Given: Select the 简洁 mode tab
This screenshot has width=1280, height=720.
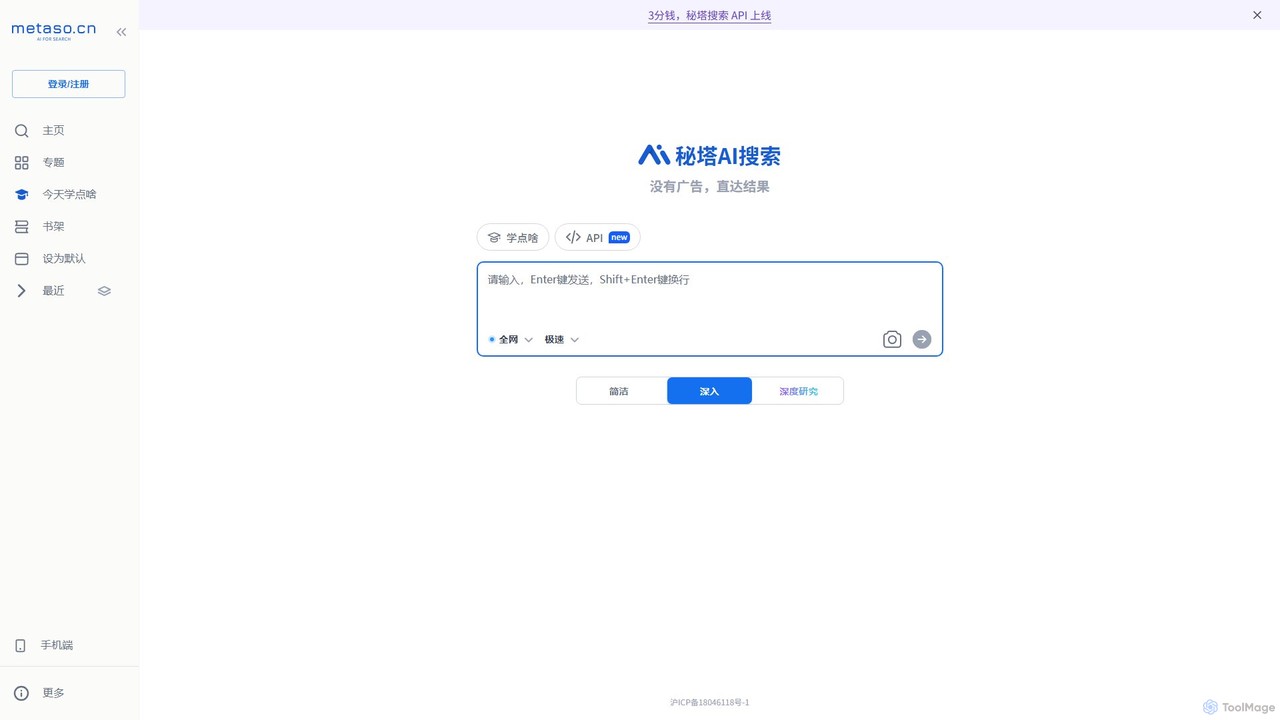Looking at the screenshot, I should tap(620, 391).
